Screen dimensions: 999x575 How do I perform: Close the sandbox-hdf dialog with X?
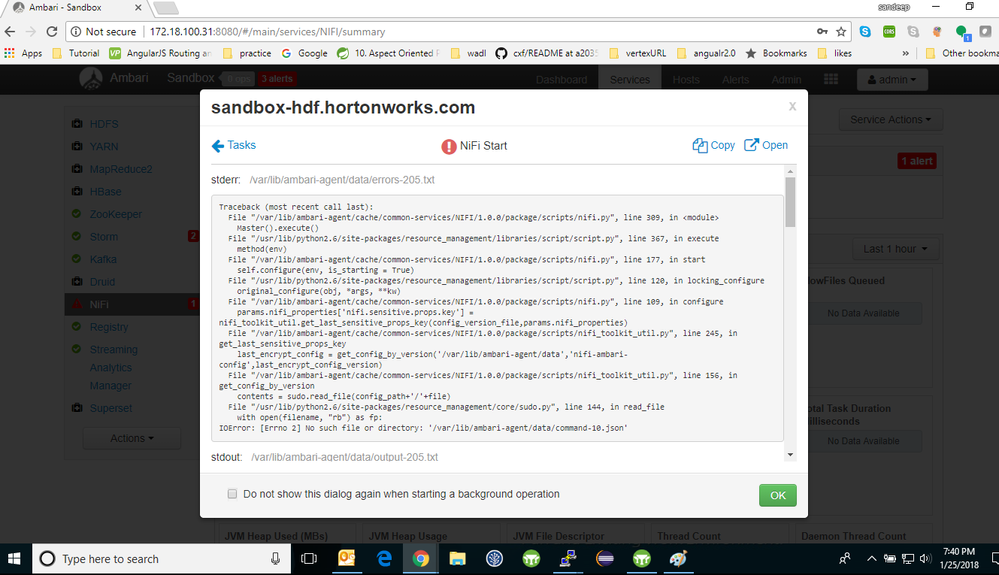[792, 106]
